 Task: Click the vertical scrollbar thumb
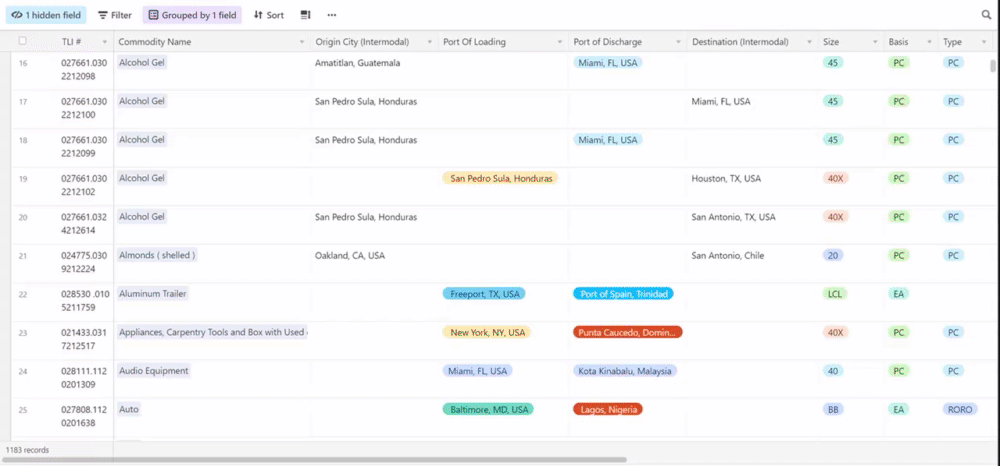tap(992, 66)
